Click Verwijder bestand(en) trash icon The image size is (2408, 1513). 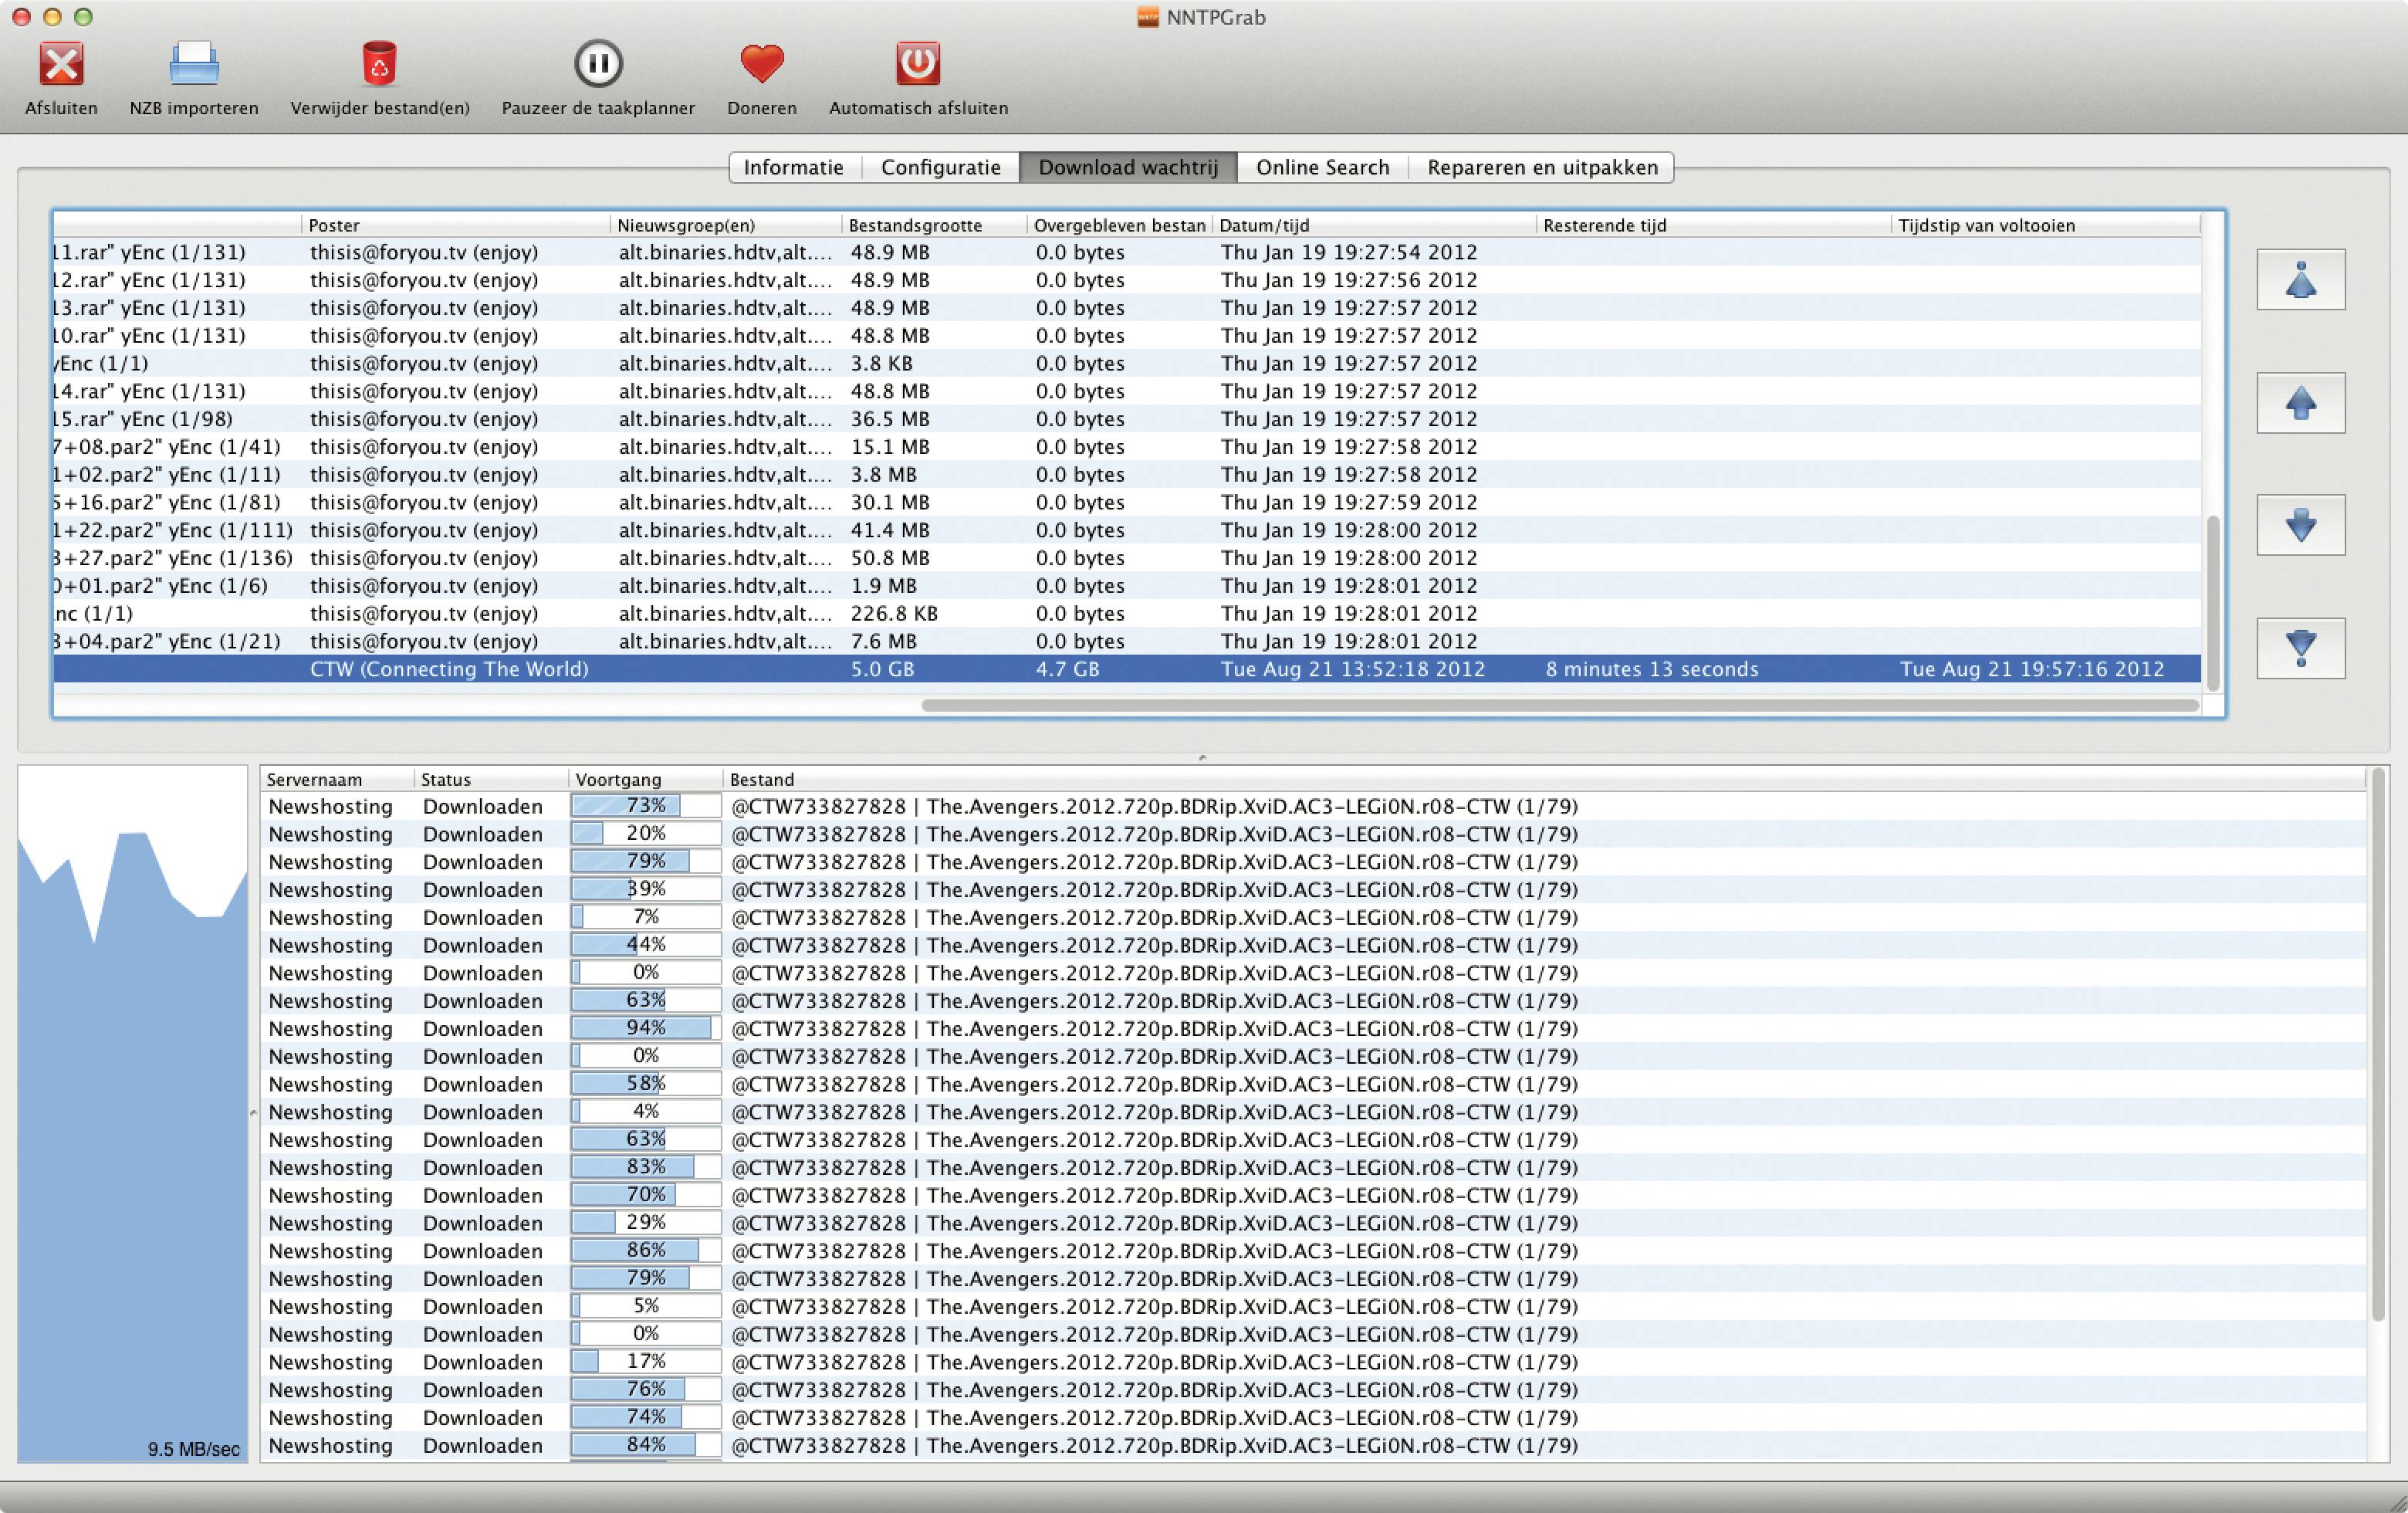(x=379, y=65)
